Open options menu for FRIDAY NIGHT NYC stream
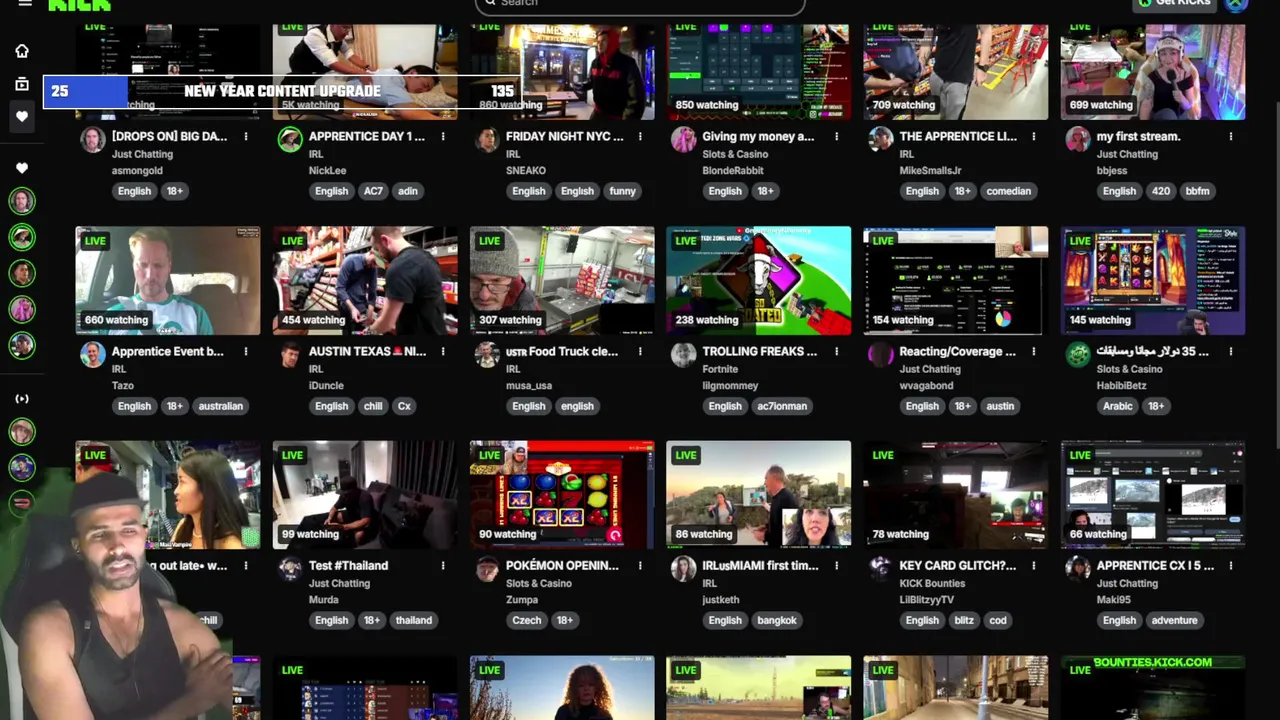 [x=640, y=136]
